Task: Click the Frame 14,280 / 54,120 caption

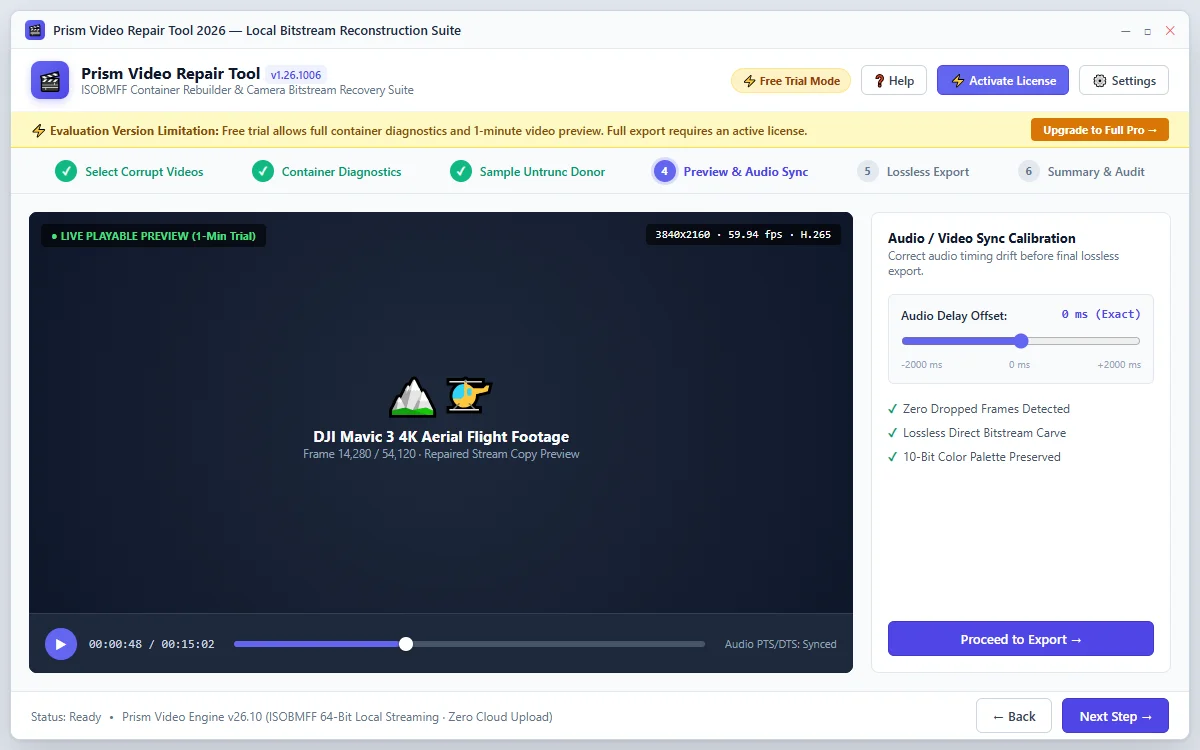Action: [x=441, y=454]
